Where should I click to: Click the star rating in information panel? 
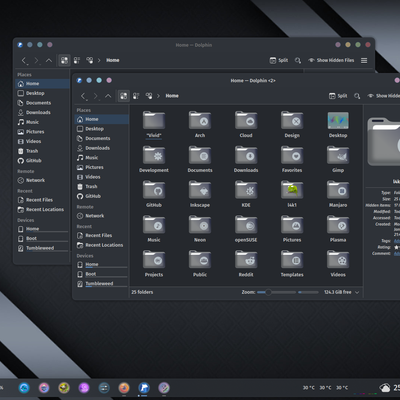pyautogui.click(x=397, y=247)
